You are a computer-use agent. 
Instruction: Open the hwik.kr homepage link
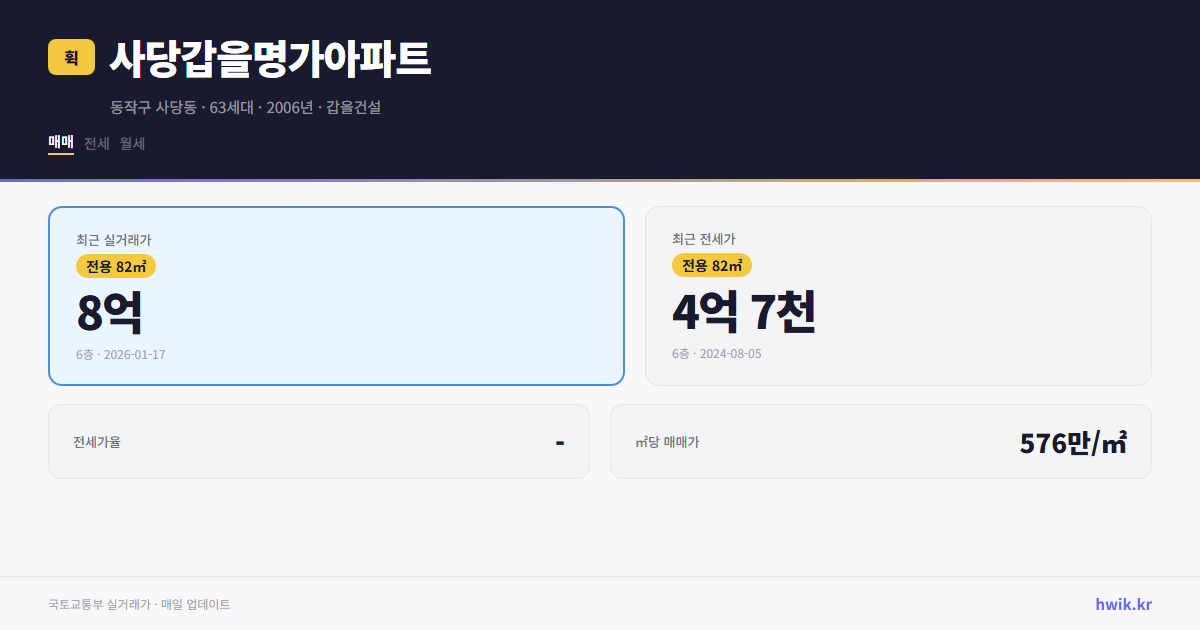click(1122, 604)
